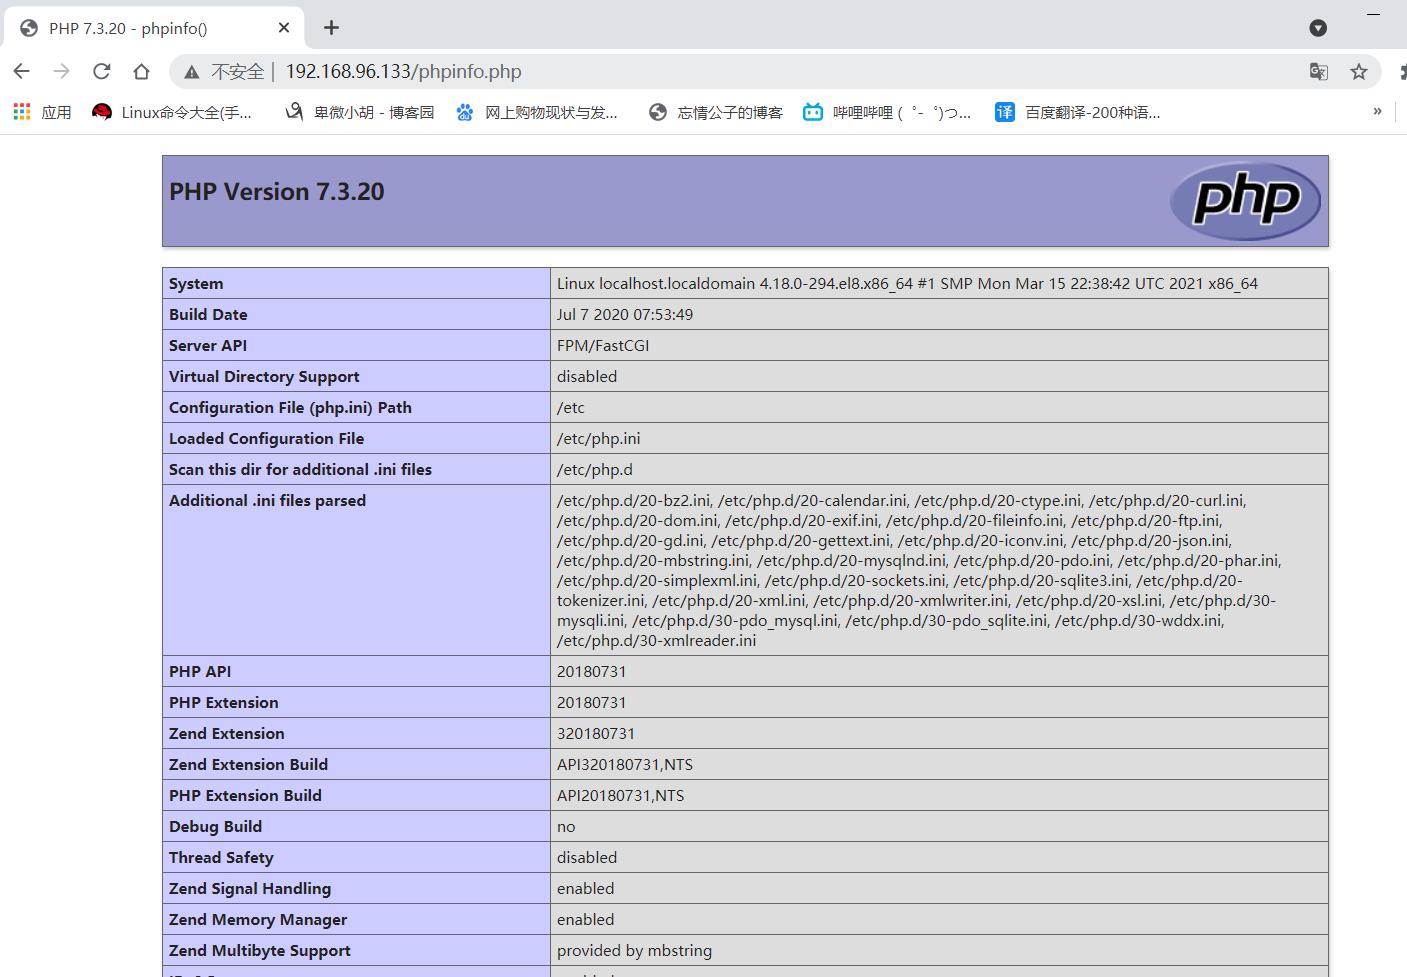
Task: Click the FPM/FastCGI value
Action: click(603, 345)
